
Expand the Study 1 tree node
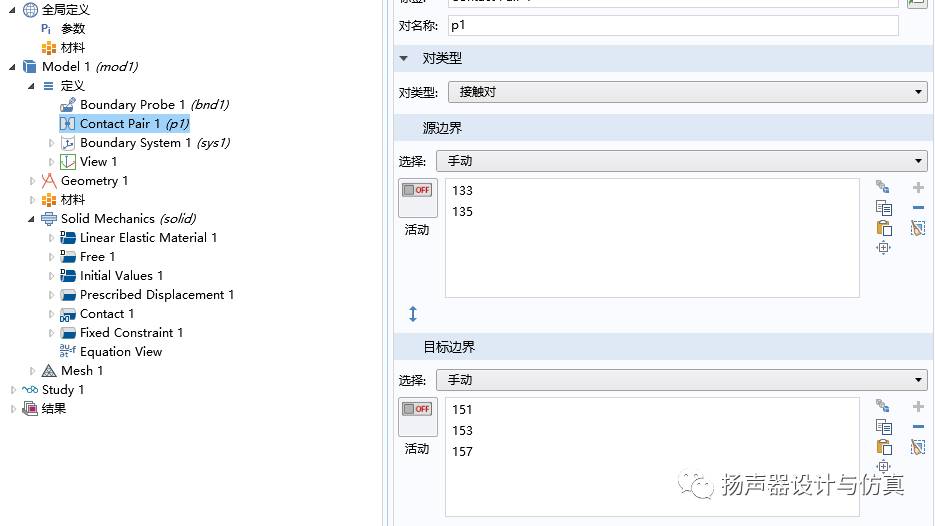point(13,390)
